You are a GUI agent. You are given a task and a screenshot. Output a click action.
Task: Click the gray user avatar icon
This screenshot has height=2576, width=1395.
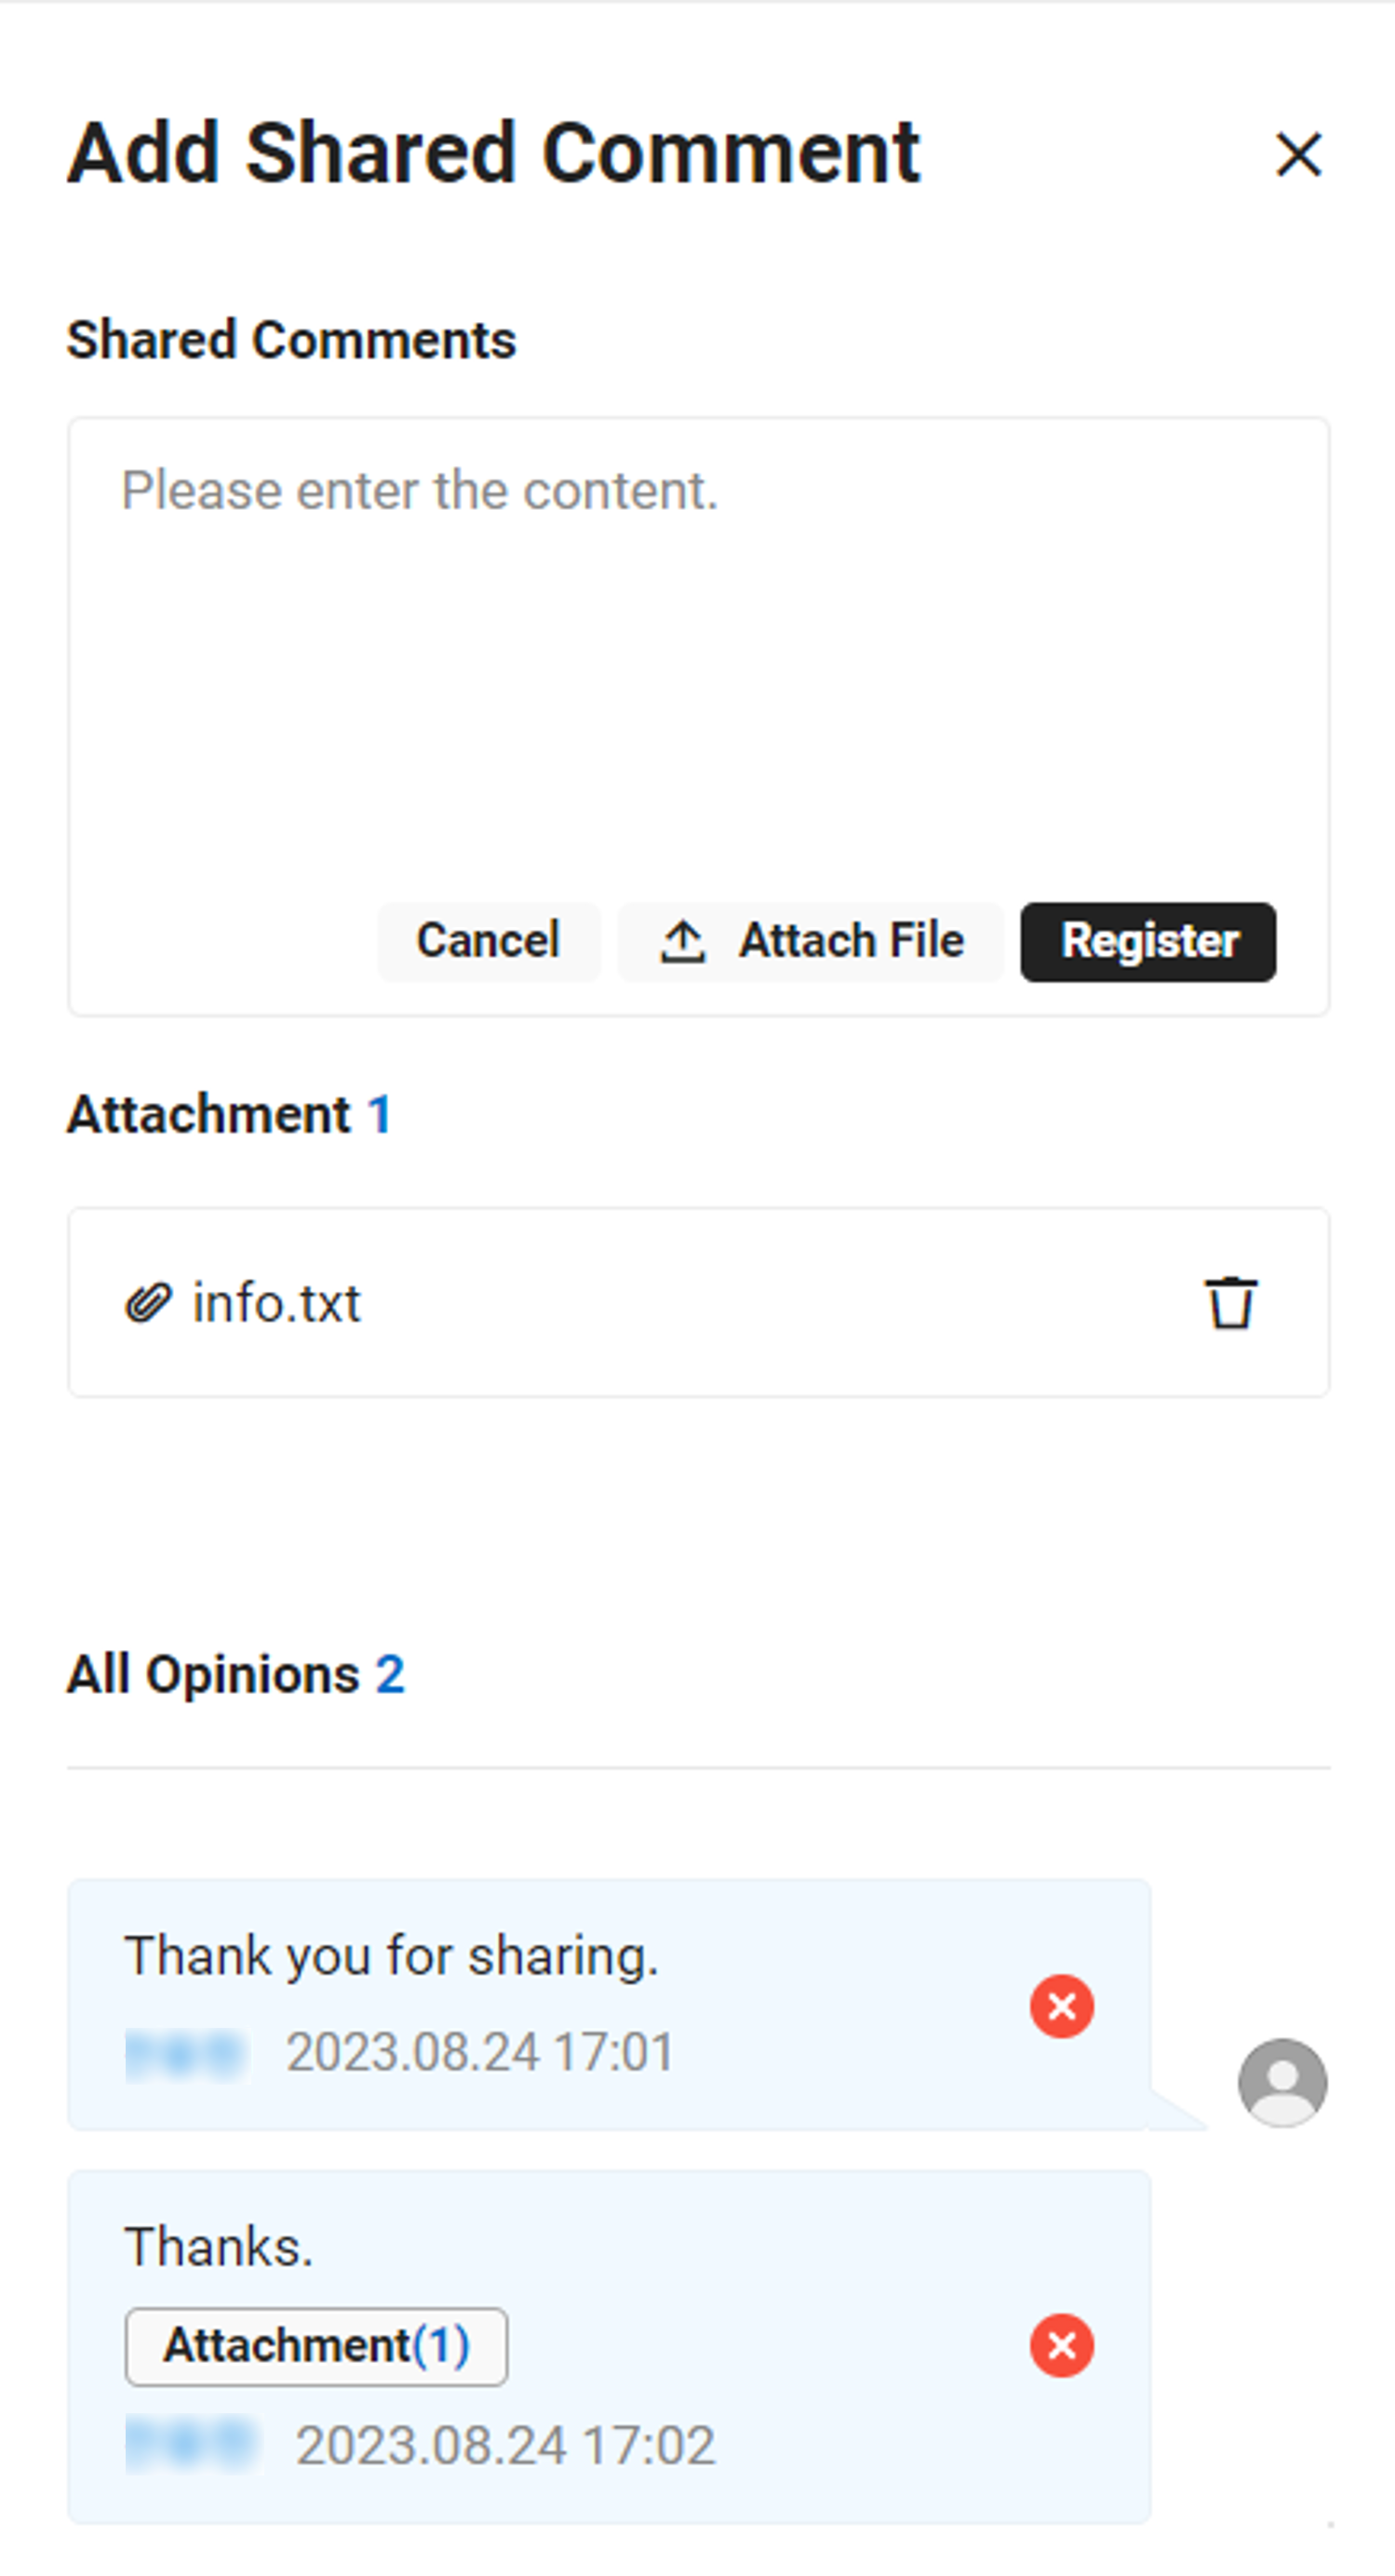coord(1282,2083)
